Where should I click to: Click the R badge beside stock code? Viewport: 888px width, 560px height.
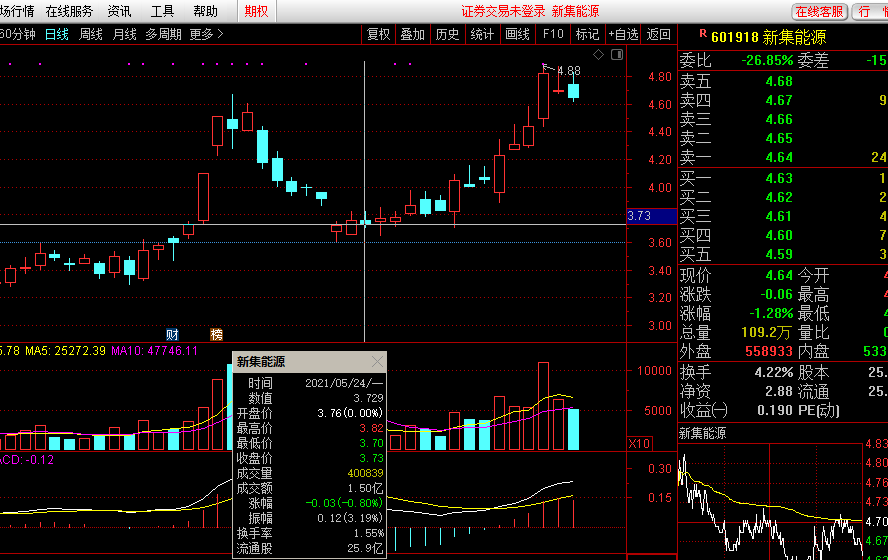click(x=702, y=33)
